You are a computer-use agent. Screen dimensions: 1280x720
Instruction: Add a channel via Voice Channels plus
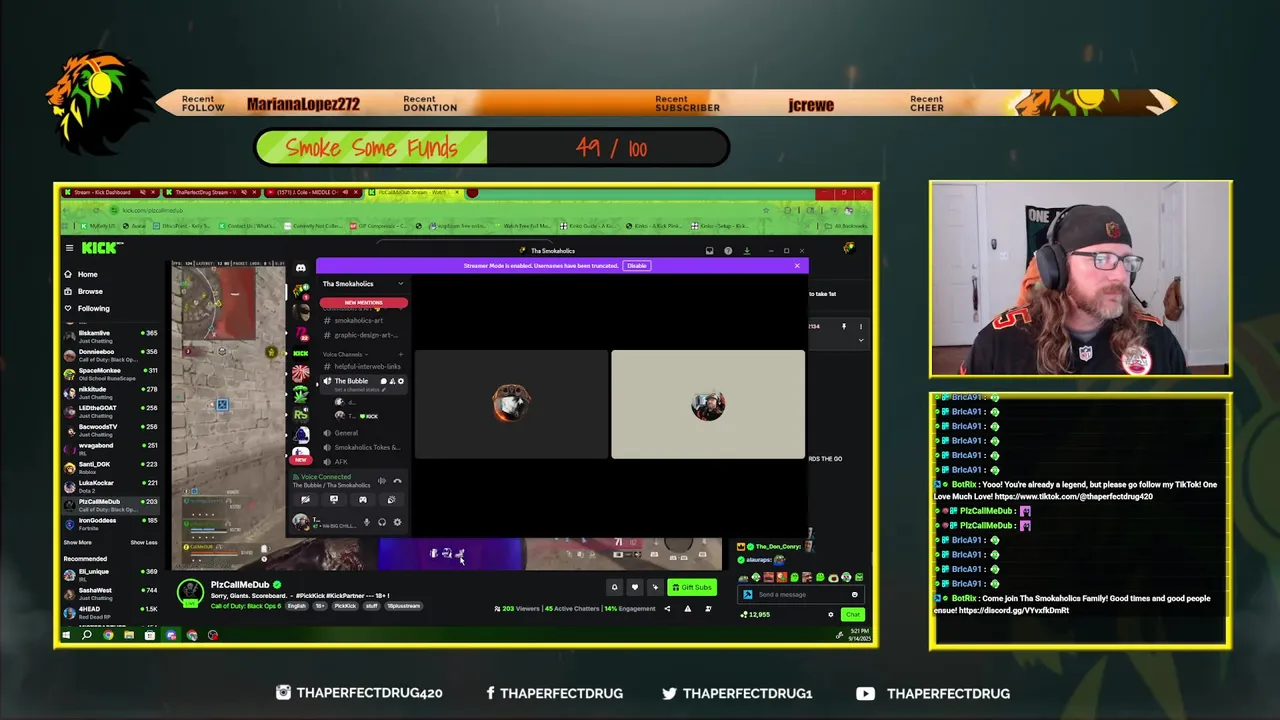pos(401,354)
